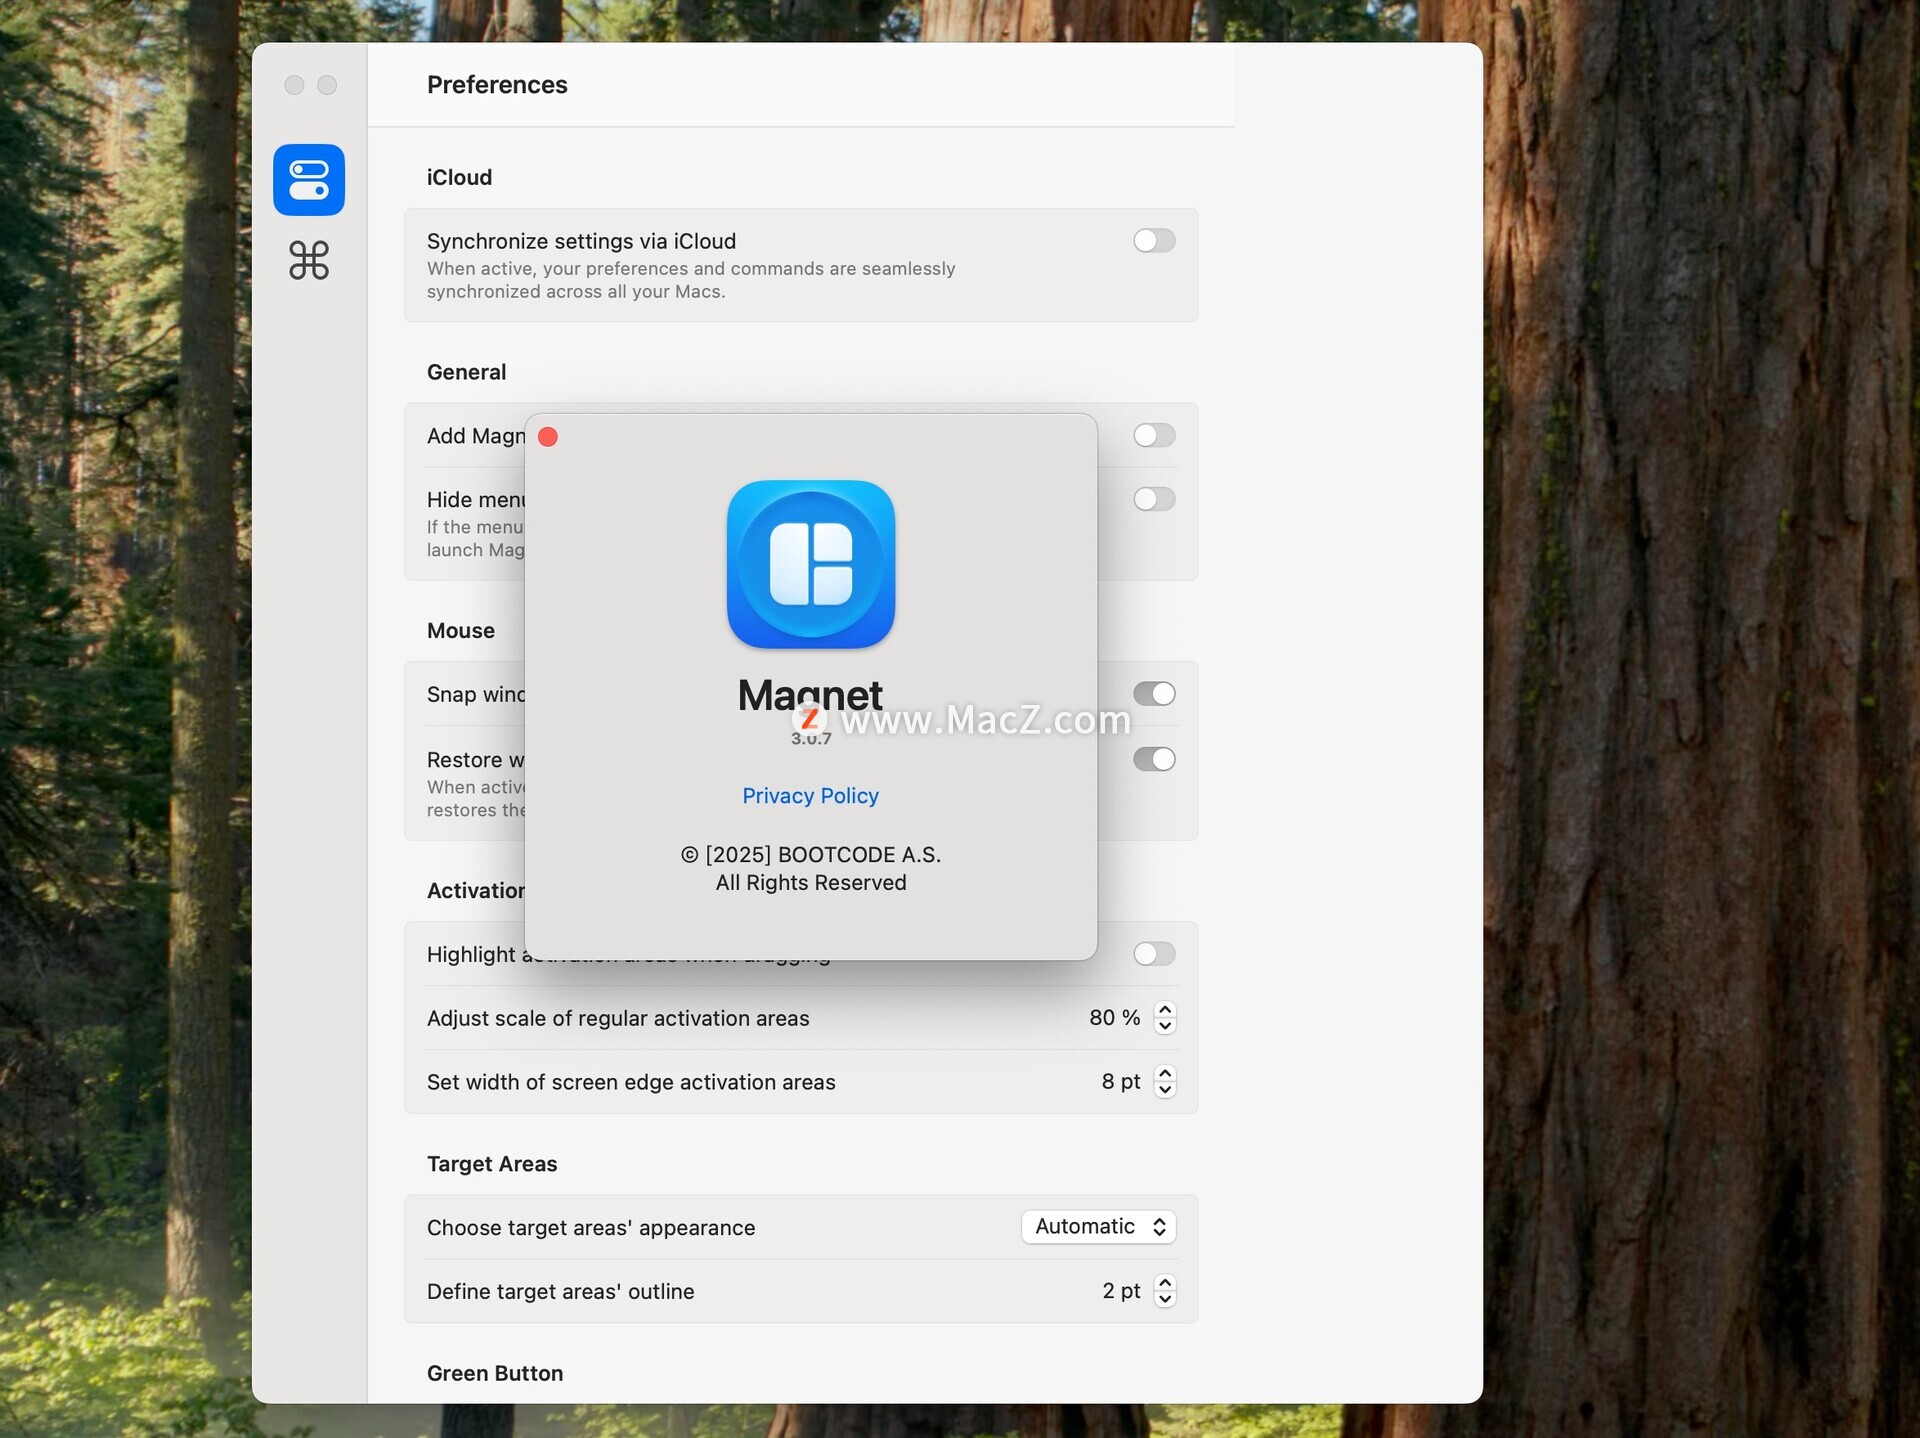Click 'Choose target areas' appearance' label
Screen dimensions: 1920x1438
pos(591,1228)
